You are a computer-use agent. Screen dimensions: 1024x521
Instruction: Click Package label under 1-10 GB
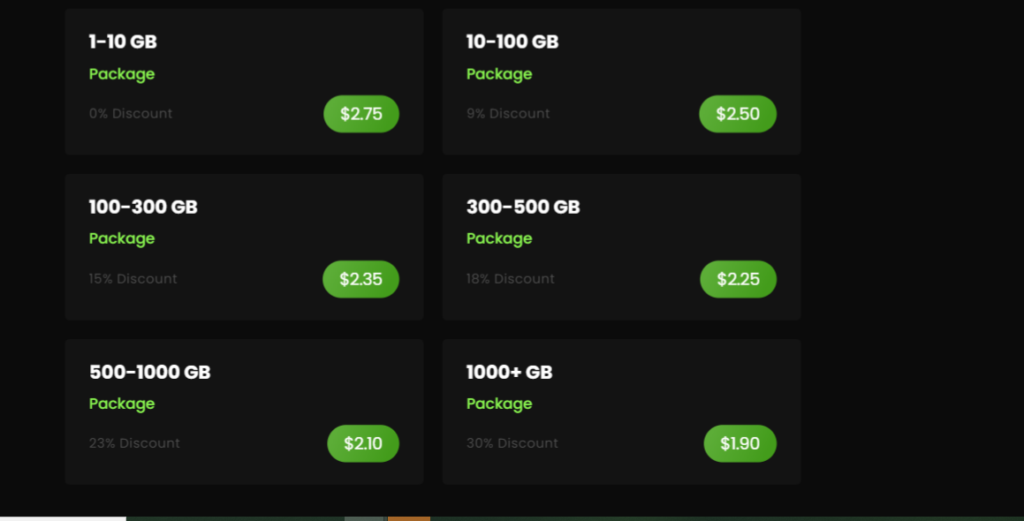(x=122, y=74)
